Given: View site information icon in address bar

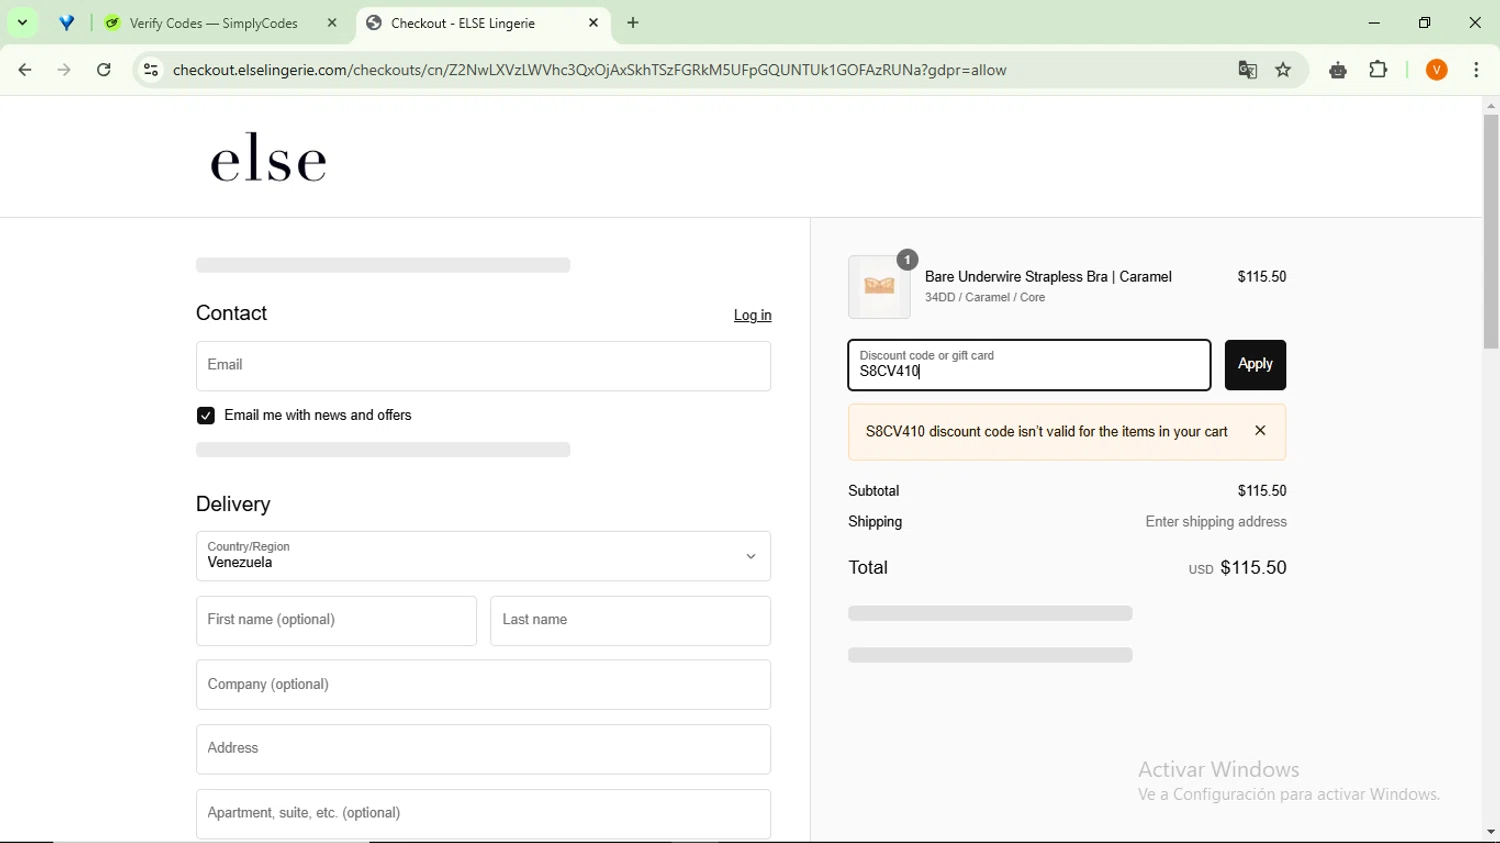Looking at the screenshot, I should coord(151,70).
